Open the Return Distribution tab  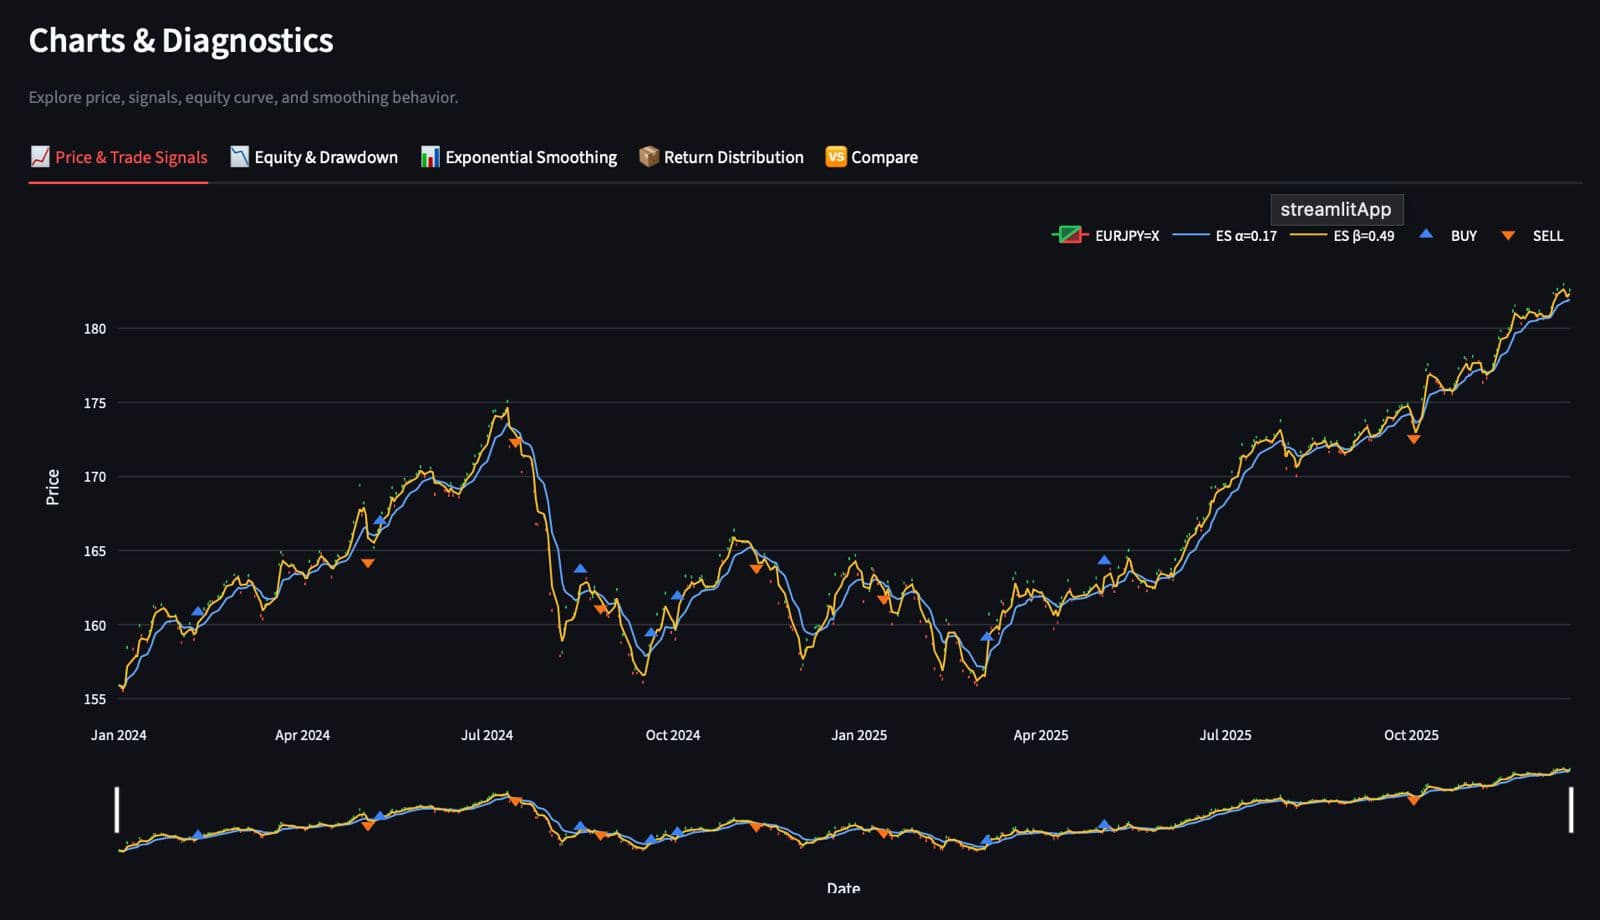733,157
